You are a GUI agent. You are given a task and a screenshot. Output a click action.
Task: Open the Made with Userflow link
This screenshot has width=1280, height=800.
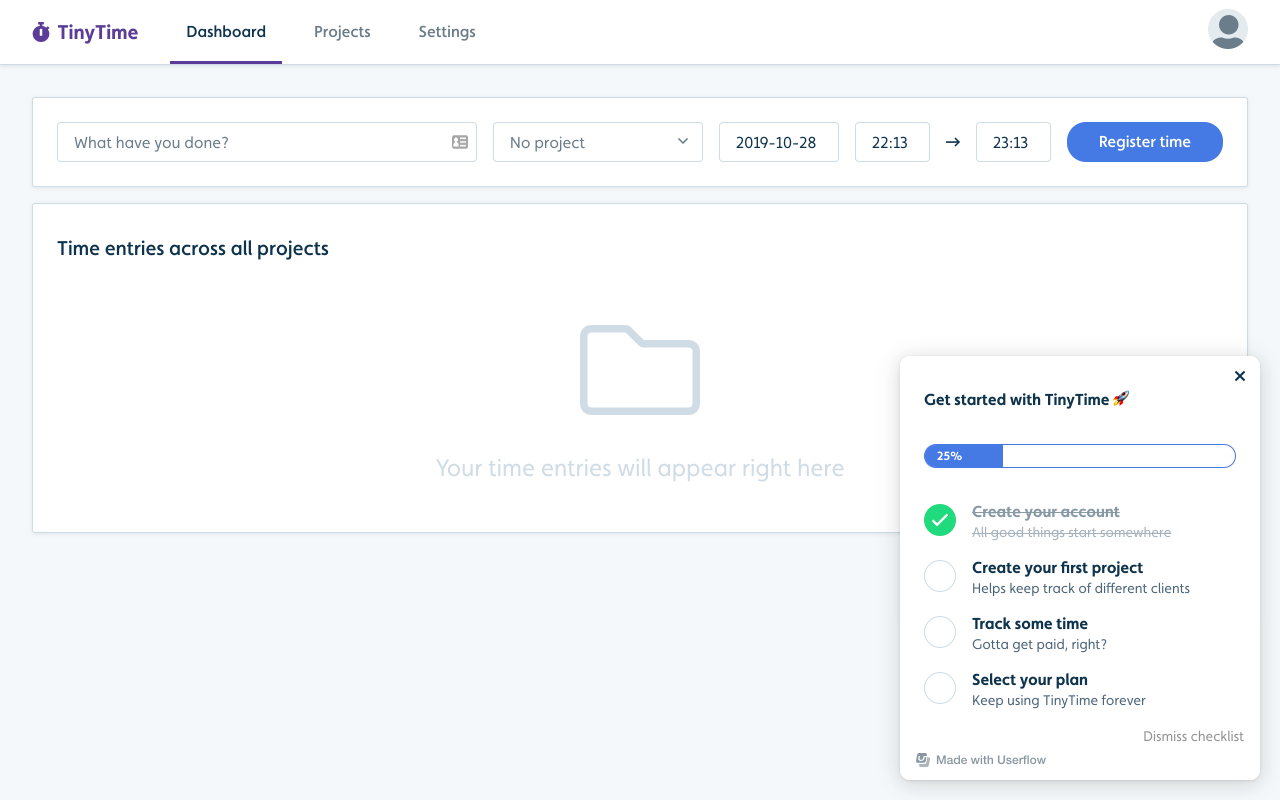point(981,760)
